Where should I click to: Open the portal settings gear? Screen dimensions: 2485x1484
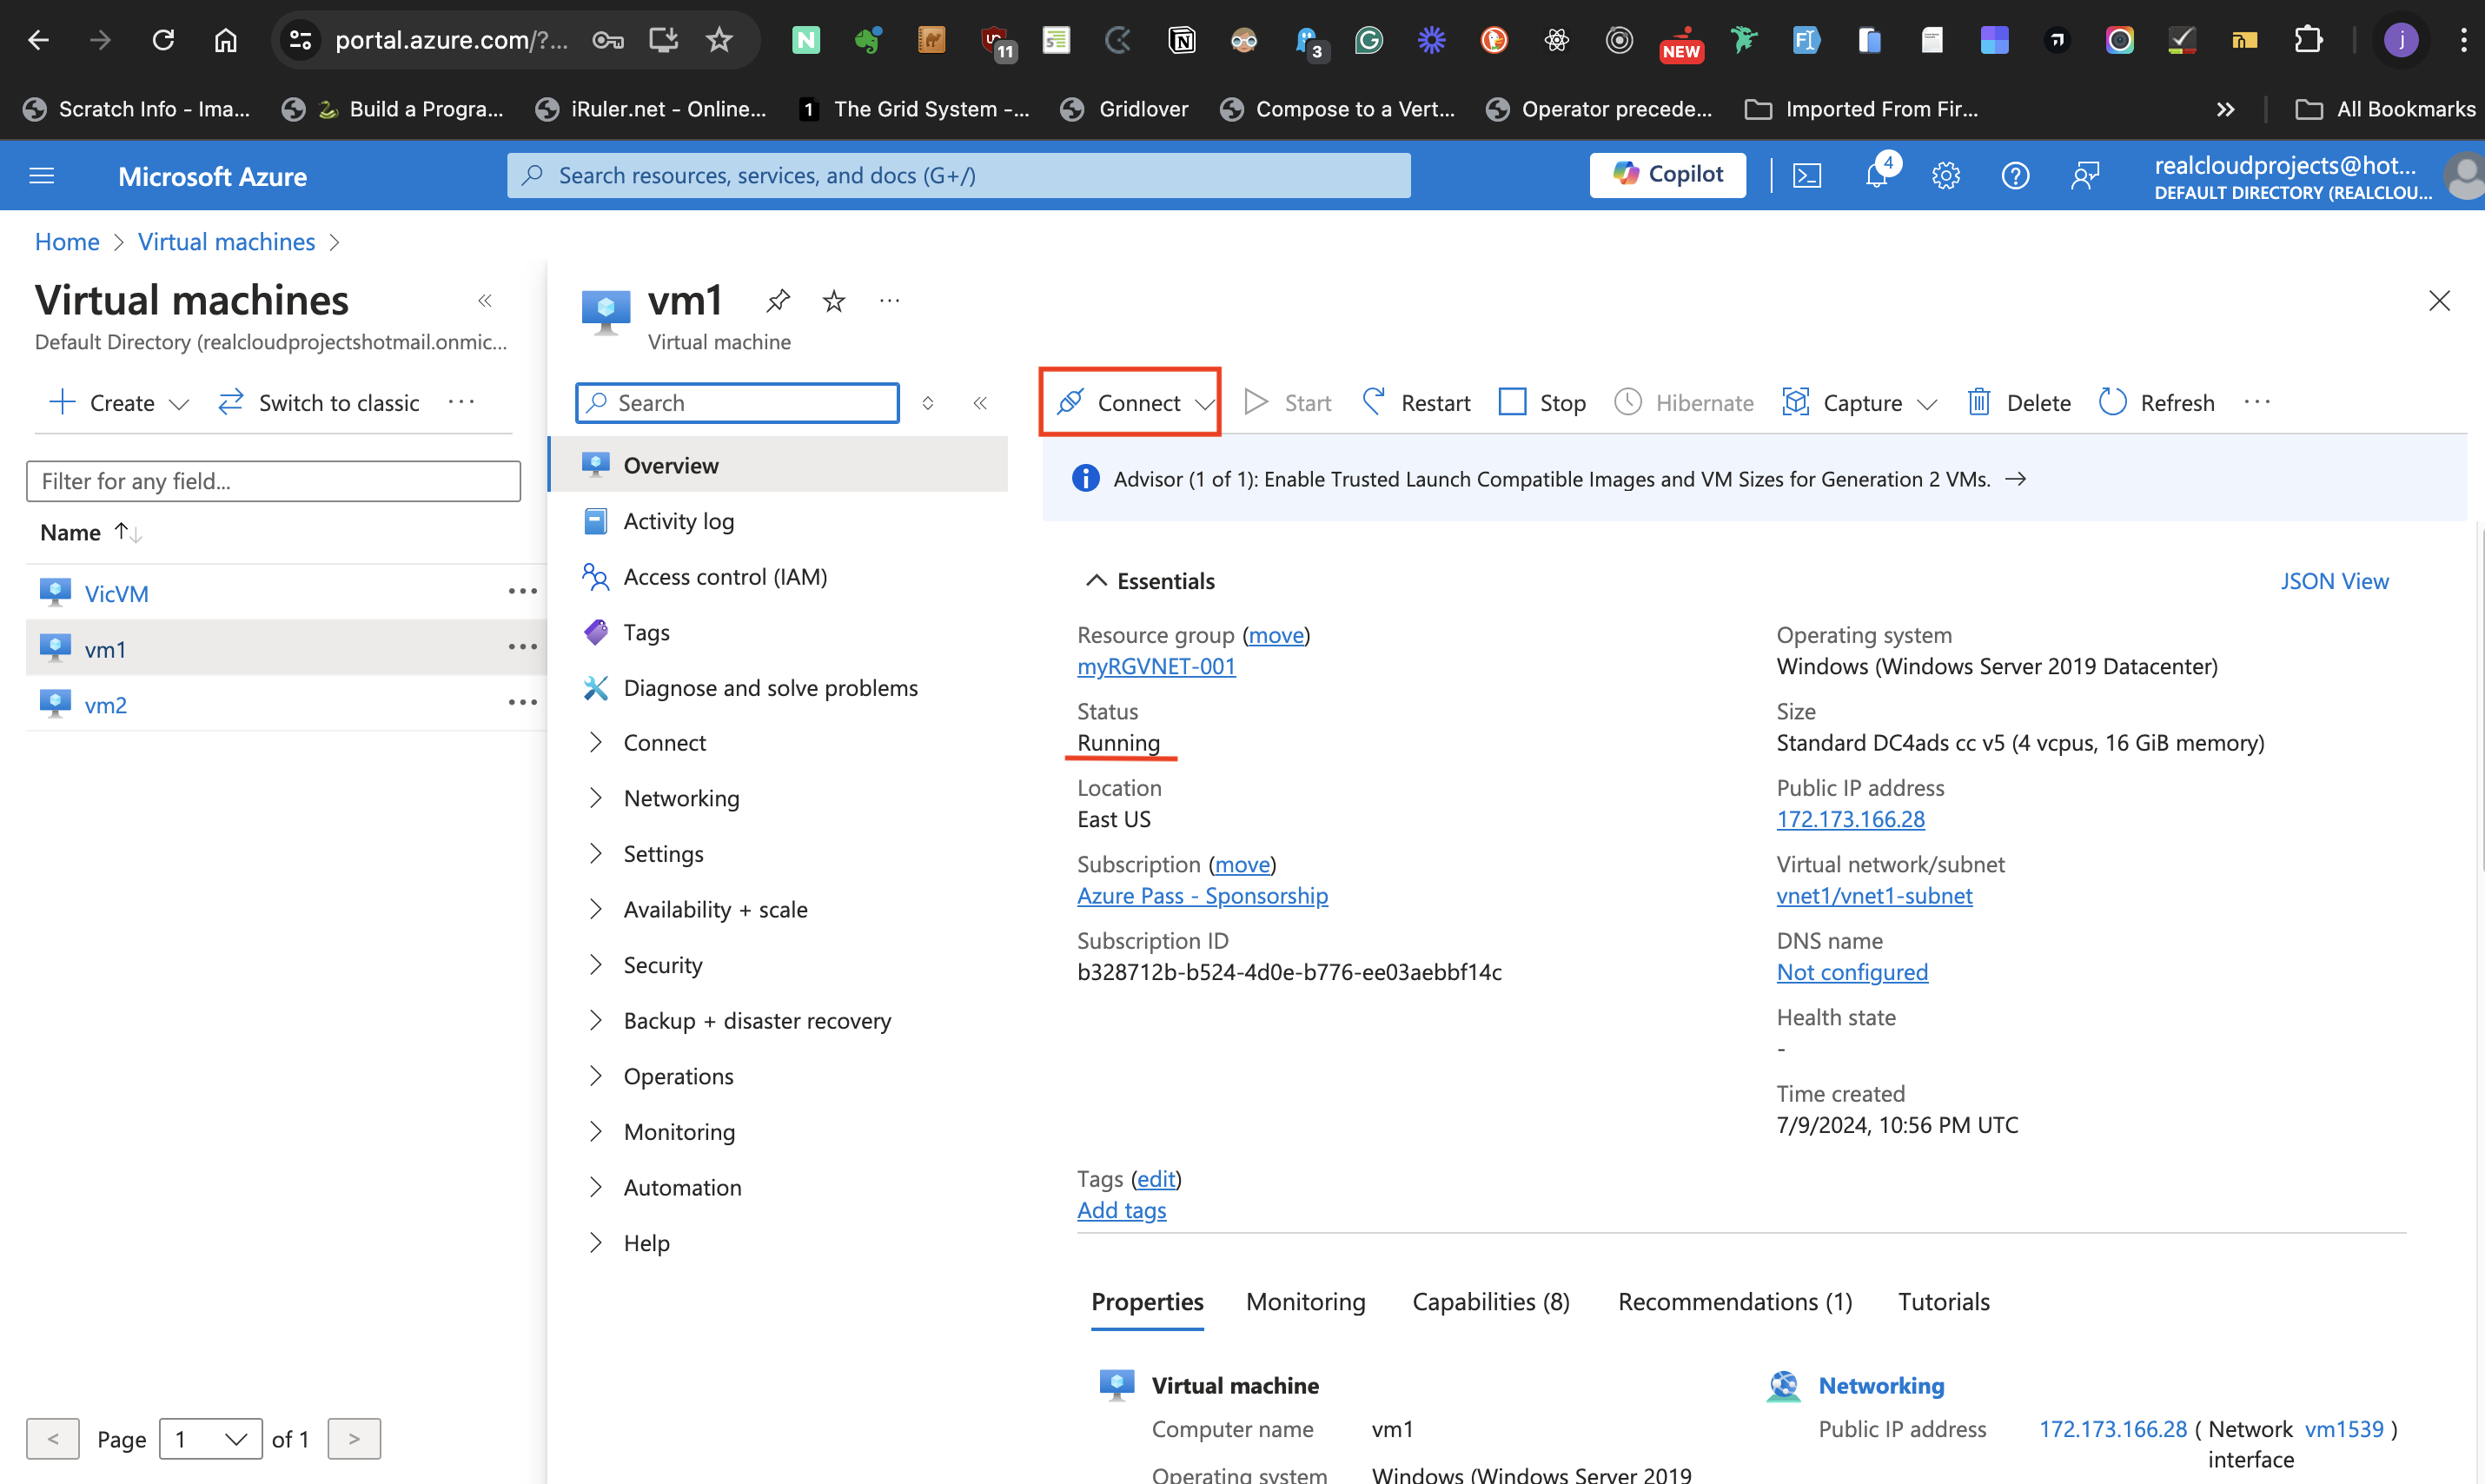(1945, 176)
